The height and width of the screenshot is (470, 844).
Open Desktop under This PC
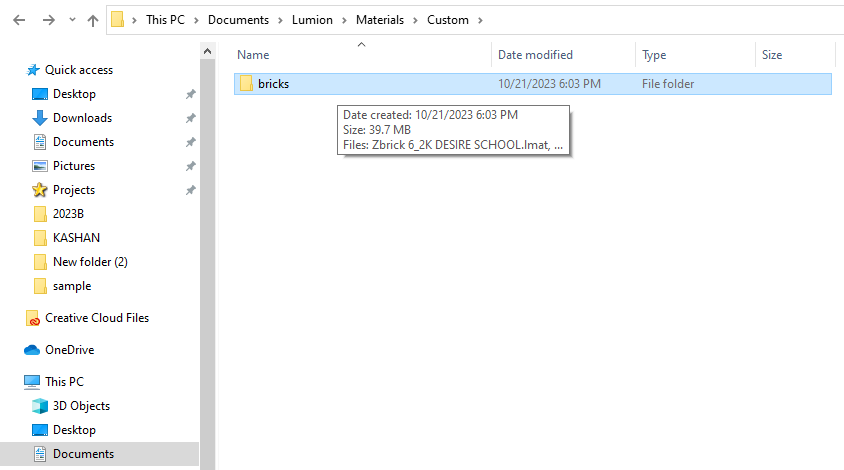pyautogui.click(x=74, y=430)
